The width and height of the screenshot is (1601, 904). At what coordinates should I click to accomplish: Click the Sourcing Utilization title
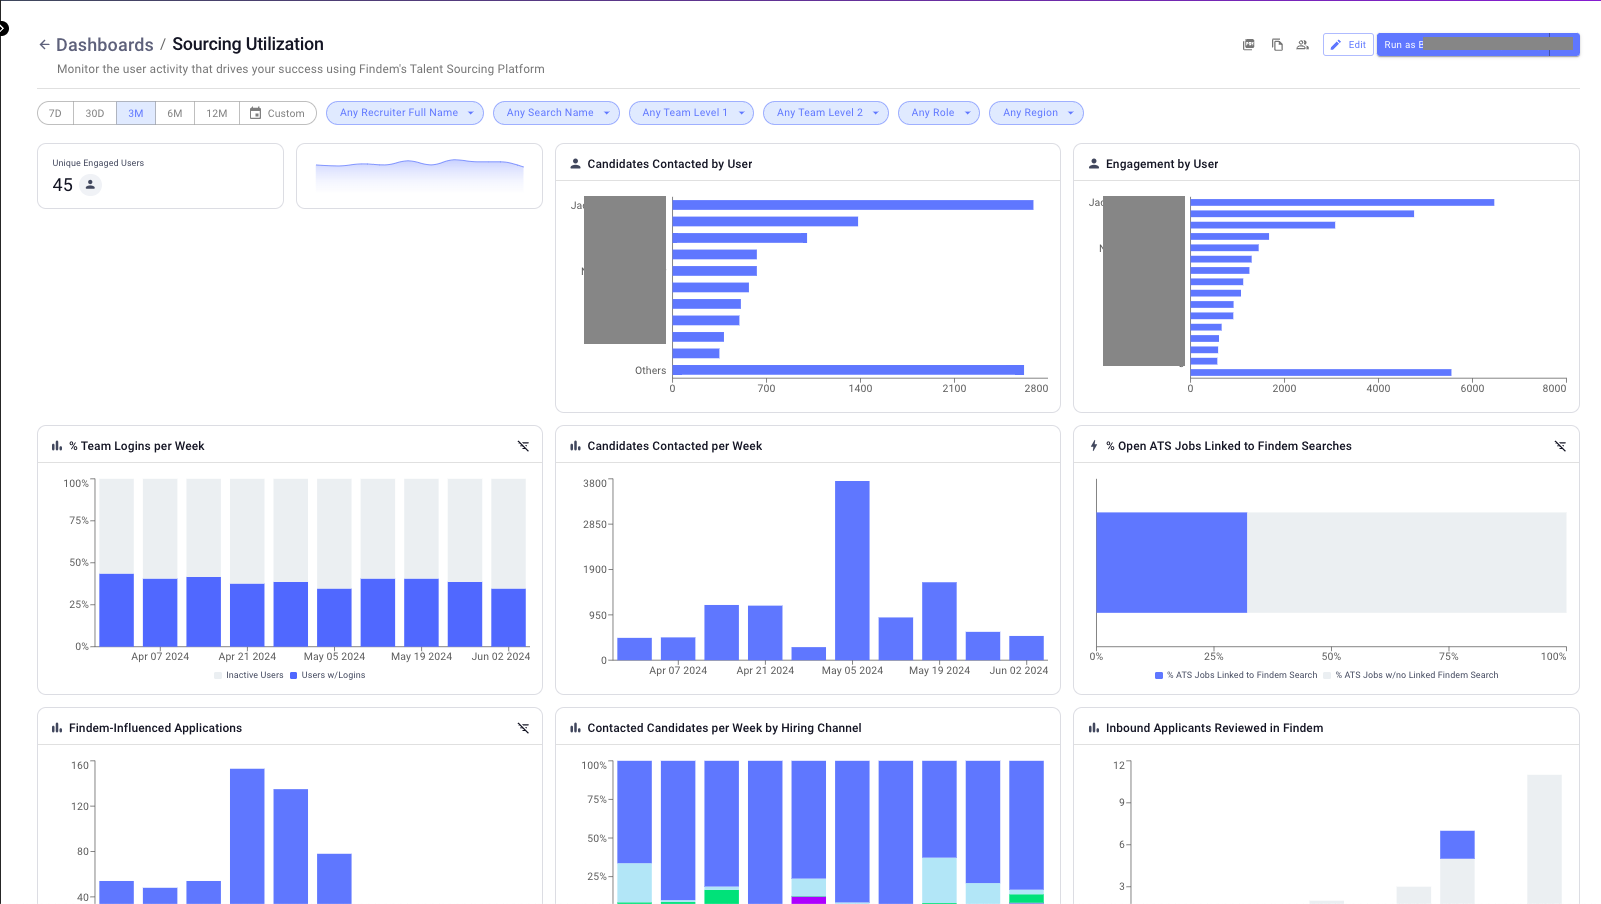[248, 44]
